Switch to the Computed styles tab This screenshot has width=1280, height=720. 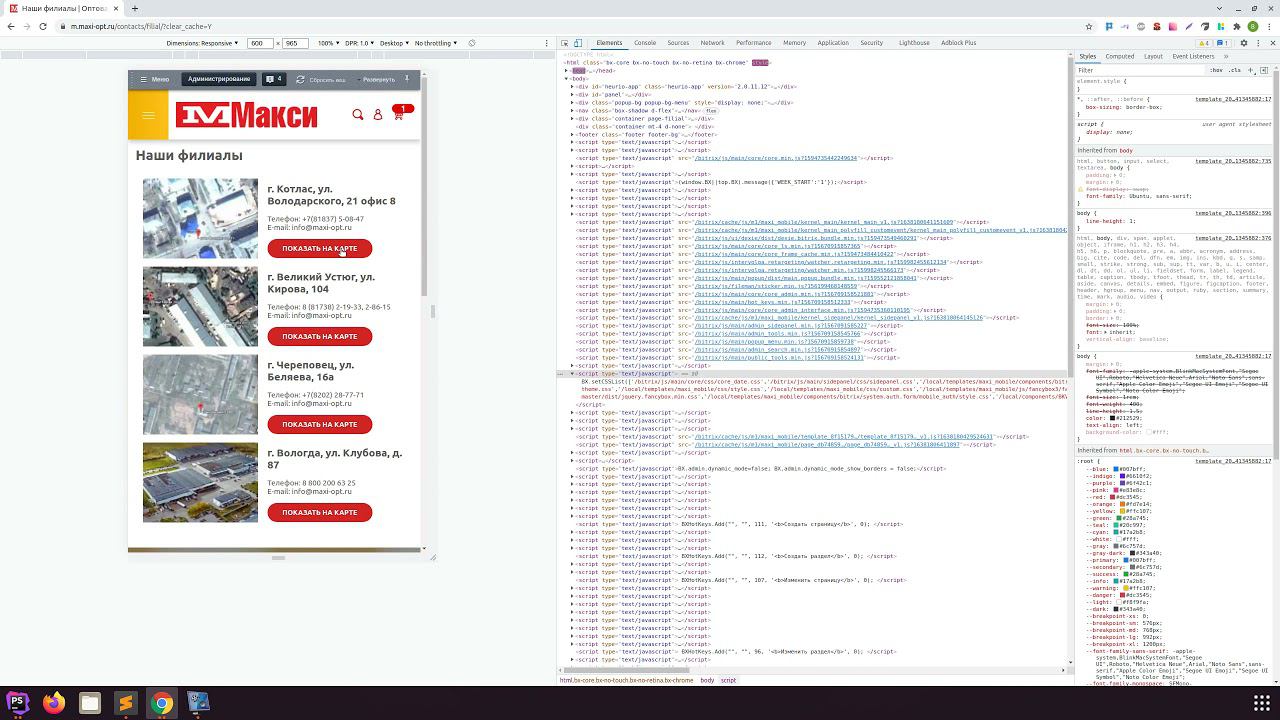coord(1120,56)
